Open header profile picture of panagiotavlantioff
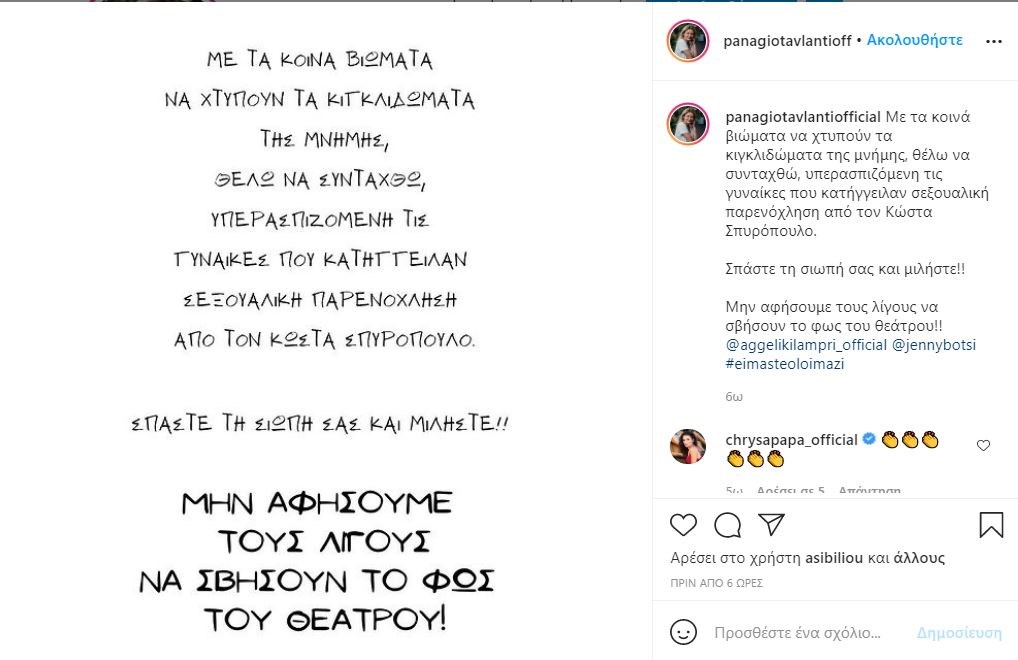 (688, 41)
